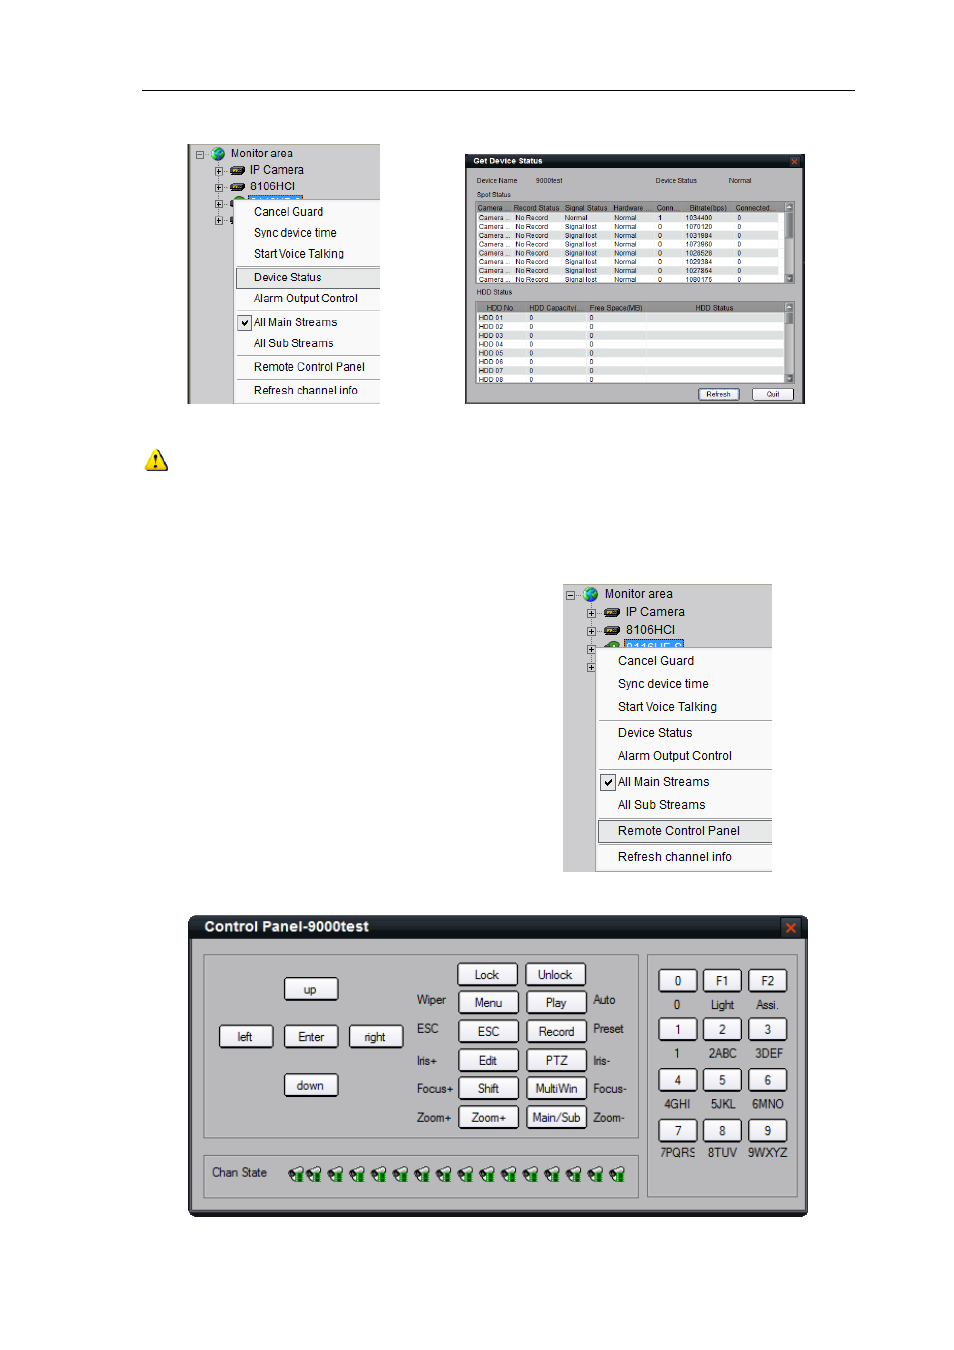Image resolution: width=954 pixels, height=1350 pixels.
Task: Click Signal Status column header
Action: [x=586, y=208]
